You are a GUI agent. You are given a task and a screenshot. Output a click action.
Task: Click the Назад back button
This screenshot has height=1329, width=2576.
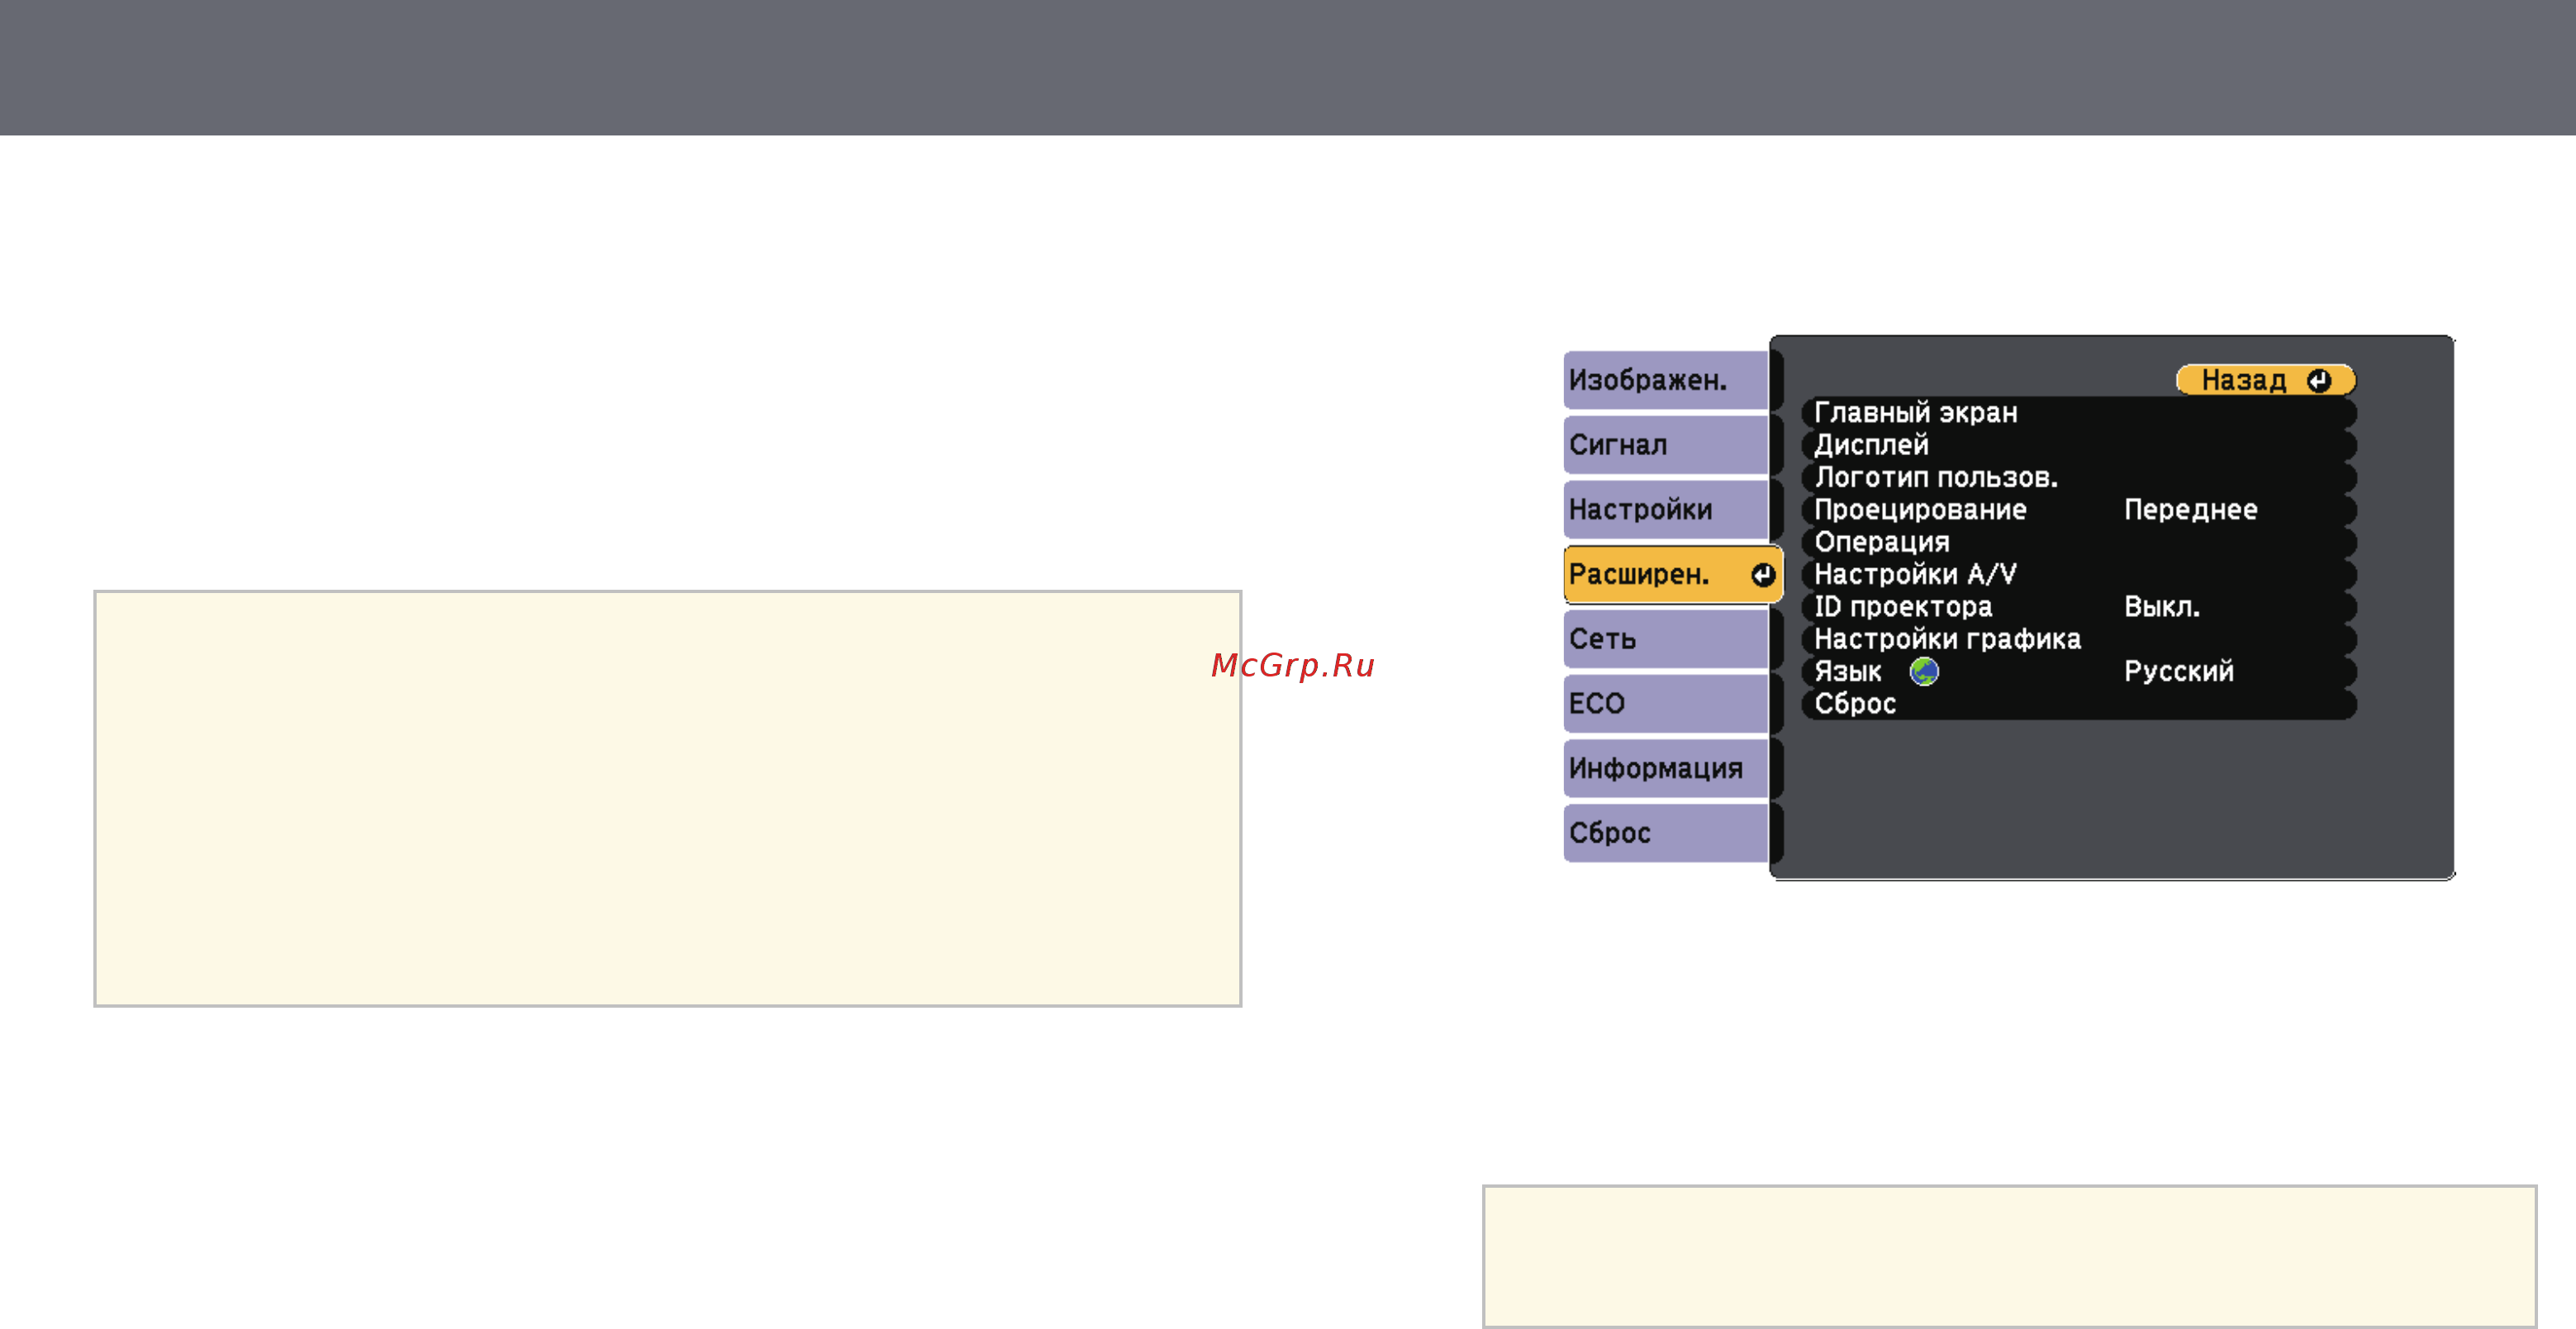point(2265,380)
